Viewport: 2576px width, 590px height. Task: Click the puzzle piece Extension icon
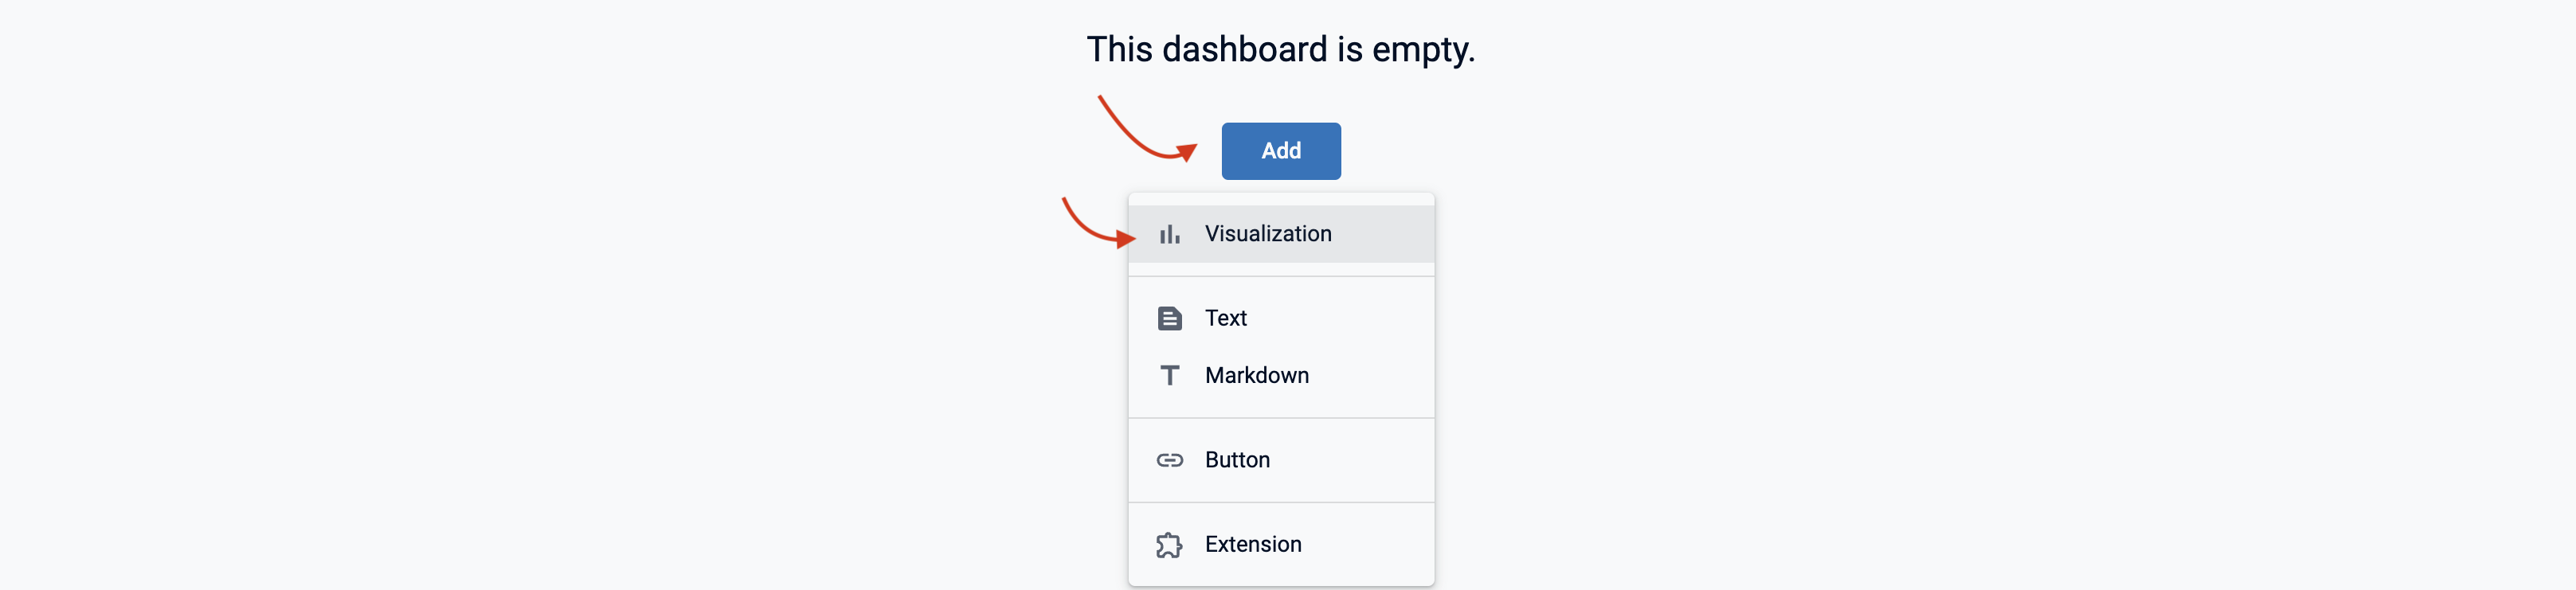pyautogui.click(x=1169, y=545)
